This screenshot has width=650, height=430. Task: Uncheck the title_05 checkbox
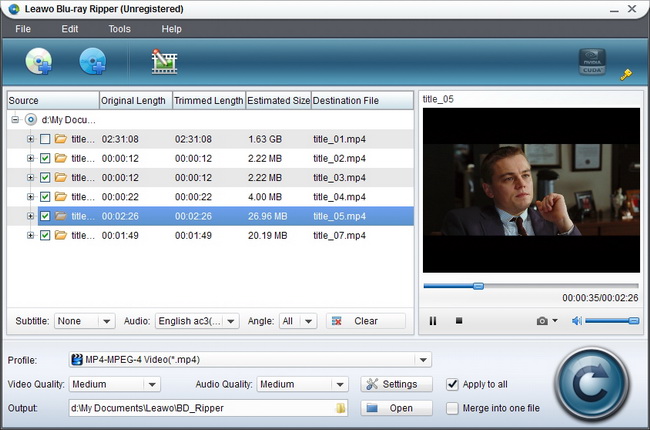pyautogui.click(x=45, y=216)
